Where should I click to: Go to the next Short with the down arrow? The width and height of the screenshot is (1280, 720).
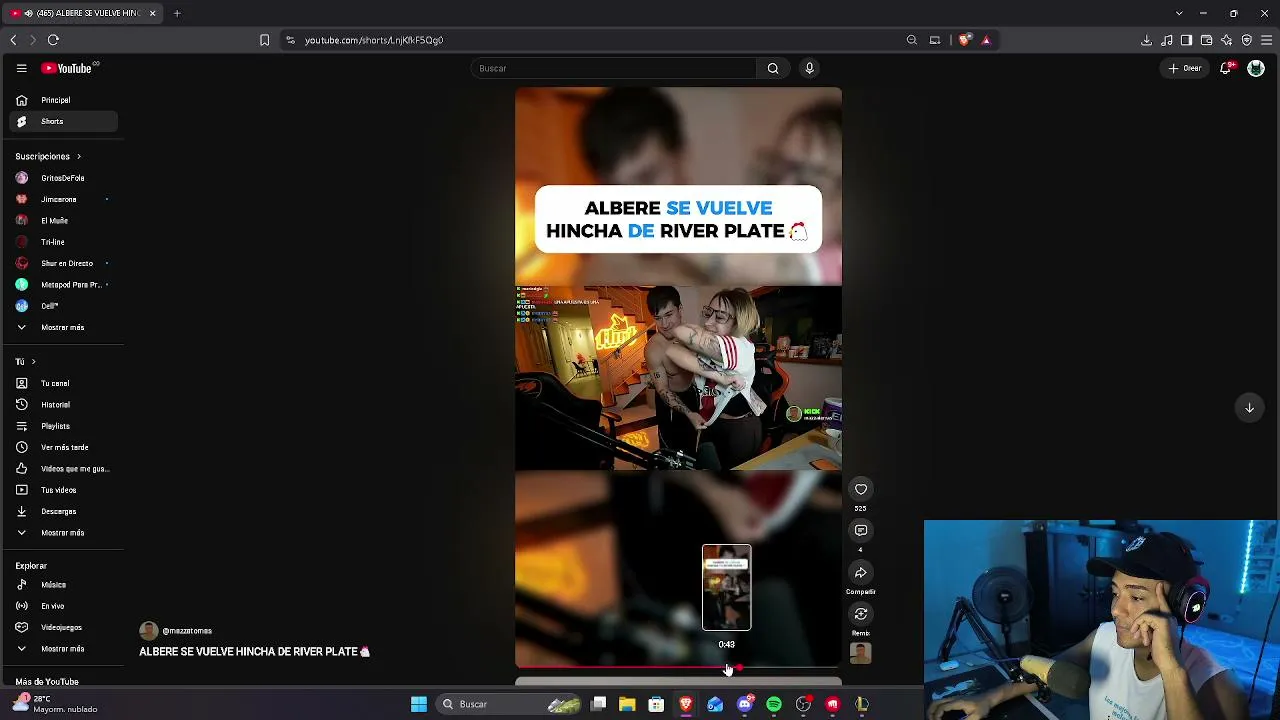pos(1249,407)
